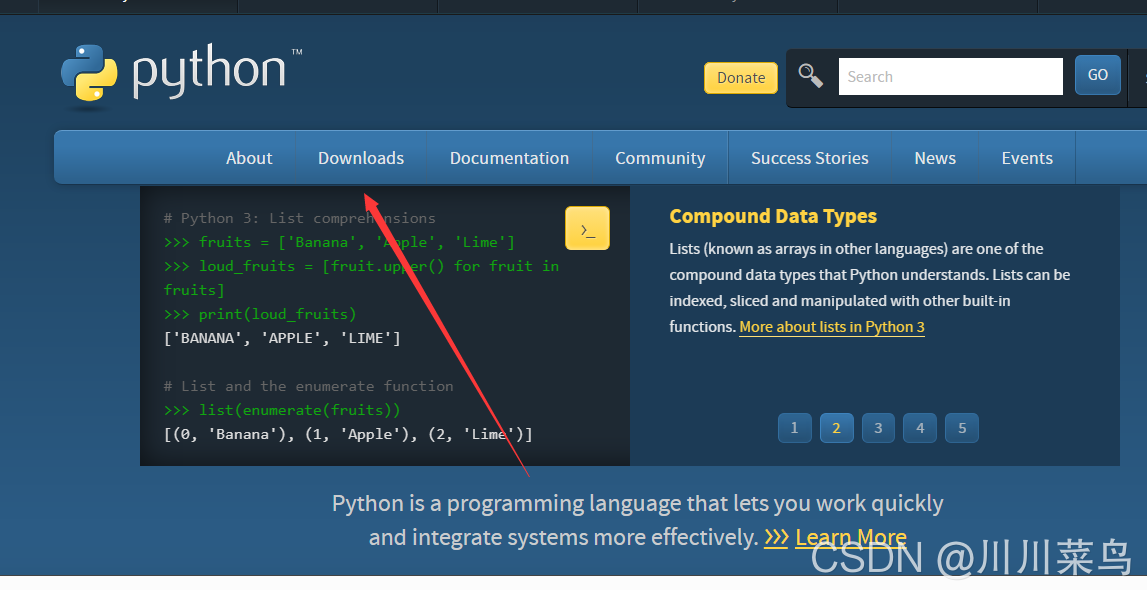Switch to slide 3 of code samples
This screenshot has height=590, width=1147.
(x=878, y=428)
